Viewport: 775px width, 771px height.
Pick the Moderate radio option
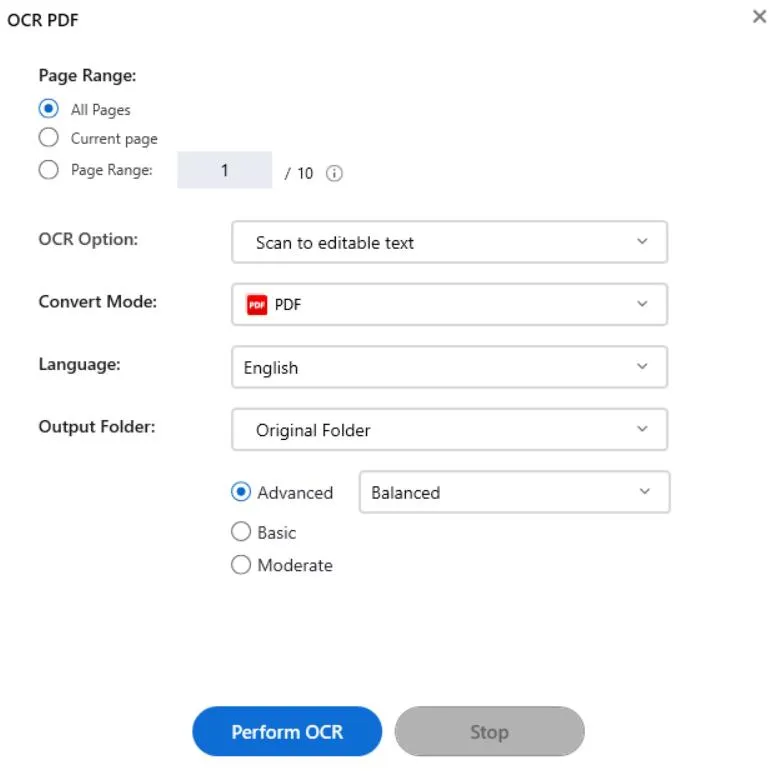click(x=241, y=565)
